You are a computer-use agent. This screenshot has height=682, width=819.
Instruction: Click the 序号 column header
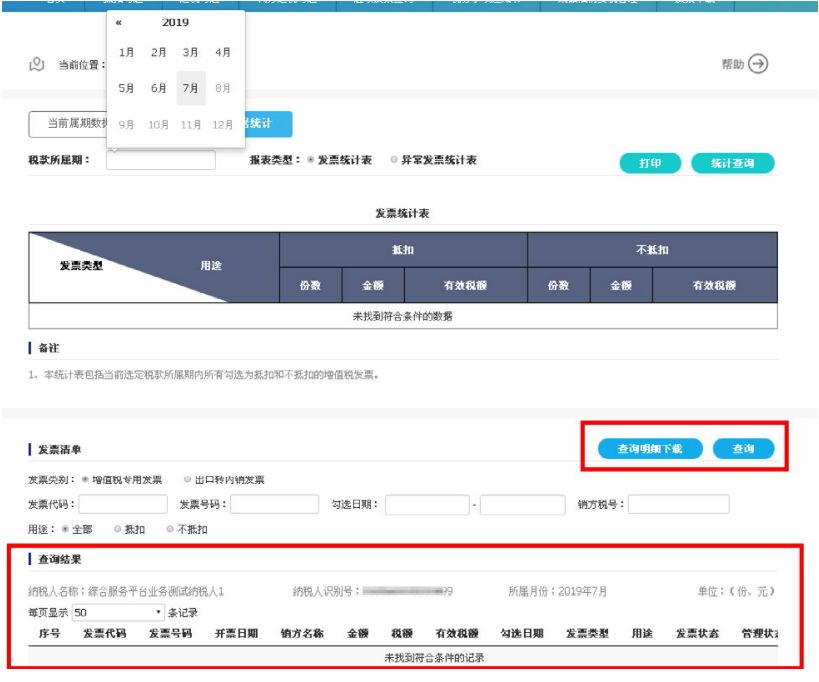(x=49, y=633)
